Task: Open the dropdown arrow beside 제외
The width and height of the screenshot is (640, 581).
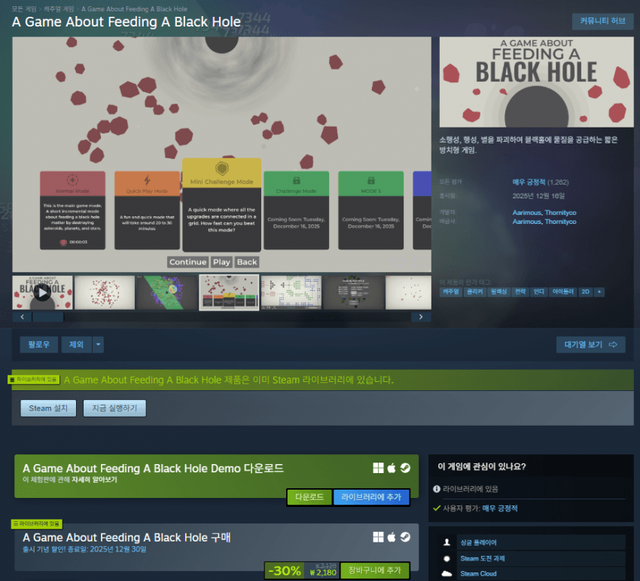Action: (98, 345)
